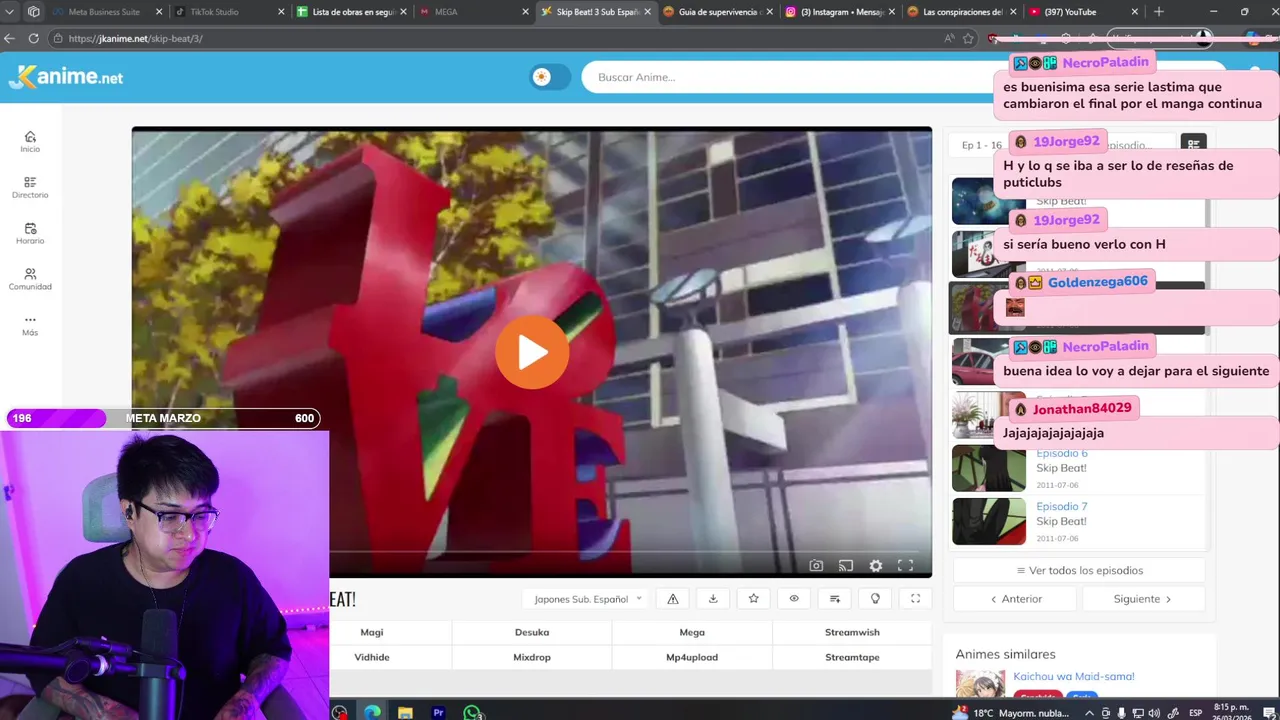Open the read aloud icon in the address bar
The width and height of the screenshot is (1280, 720).
pos(949,38)
